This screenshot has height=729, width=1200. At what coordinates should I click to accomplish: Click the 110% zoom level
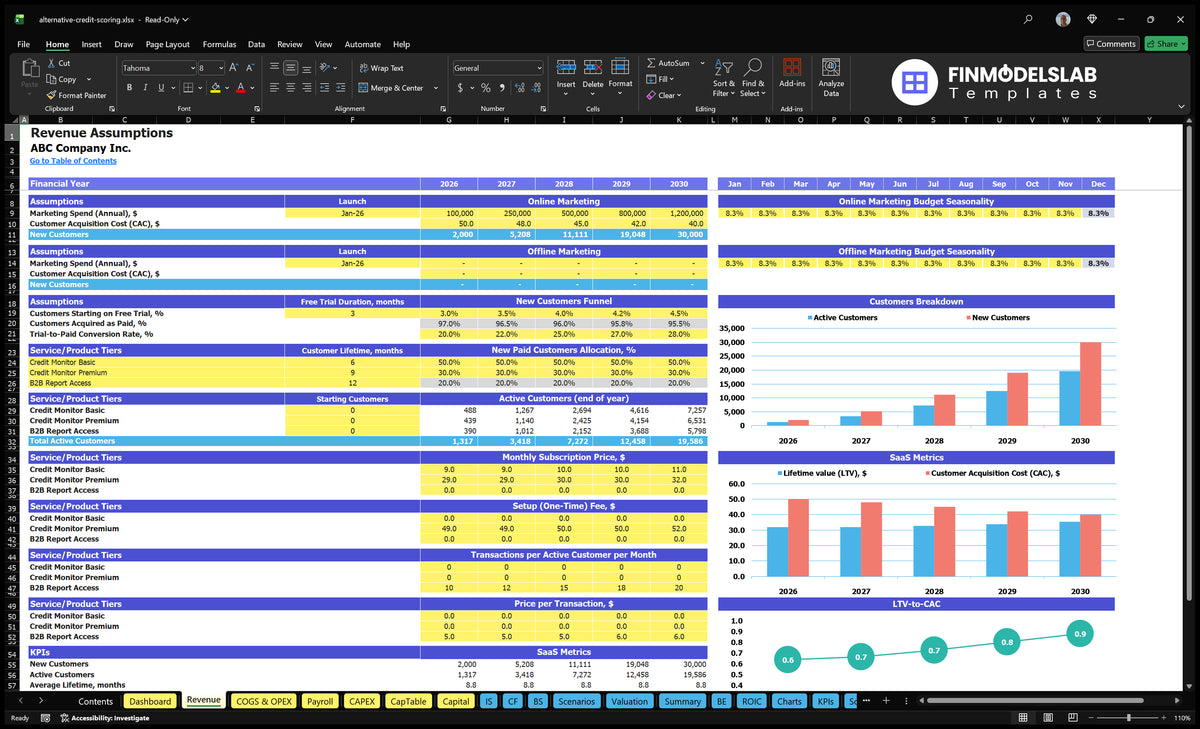point(1181,718)
